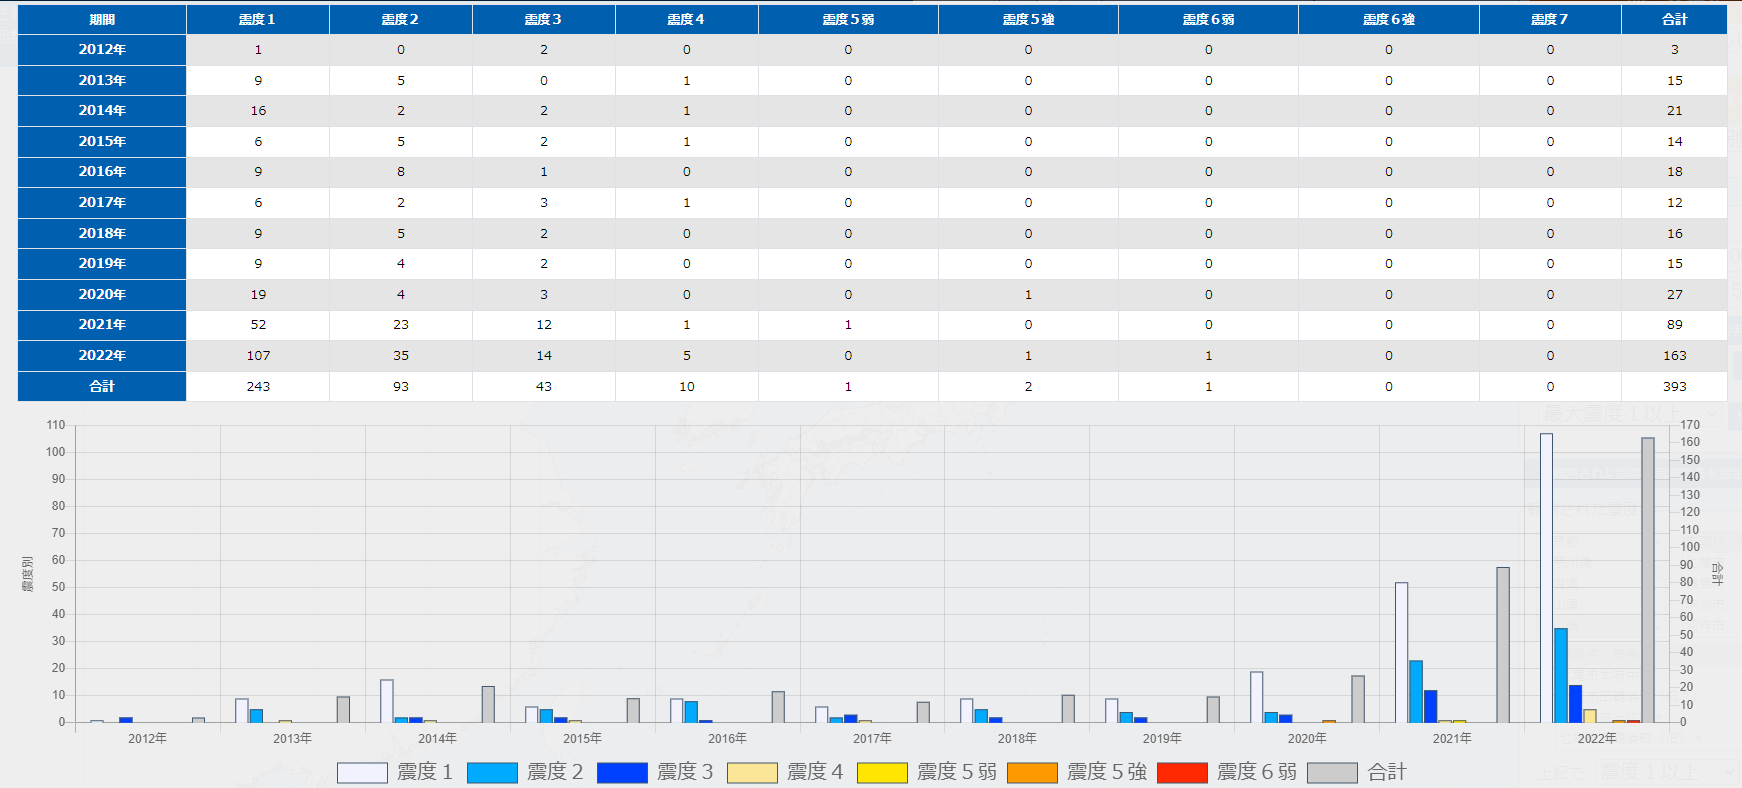
Task: Select the 震度5弱 column header
Action: point(848,19)
